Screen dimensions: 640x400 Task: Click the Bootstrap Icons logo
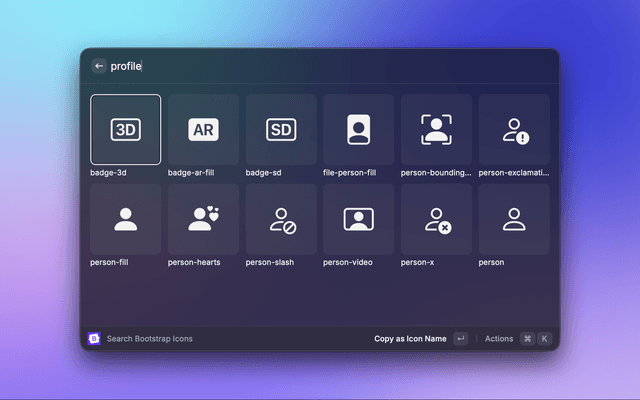(94, 339)
